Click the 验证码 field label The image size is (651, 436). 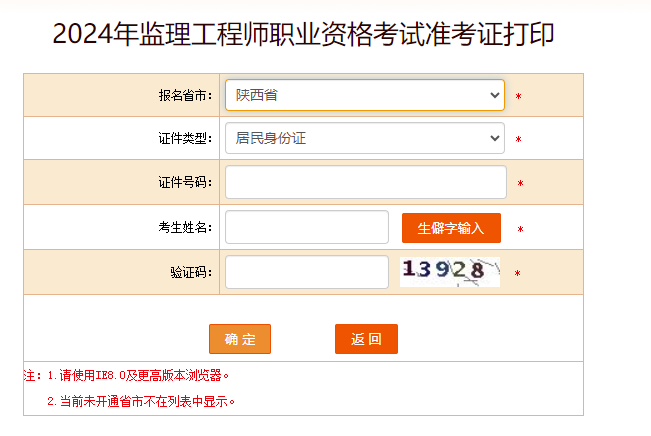point(191,272)
